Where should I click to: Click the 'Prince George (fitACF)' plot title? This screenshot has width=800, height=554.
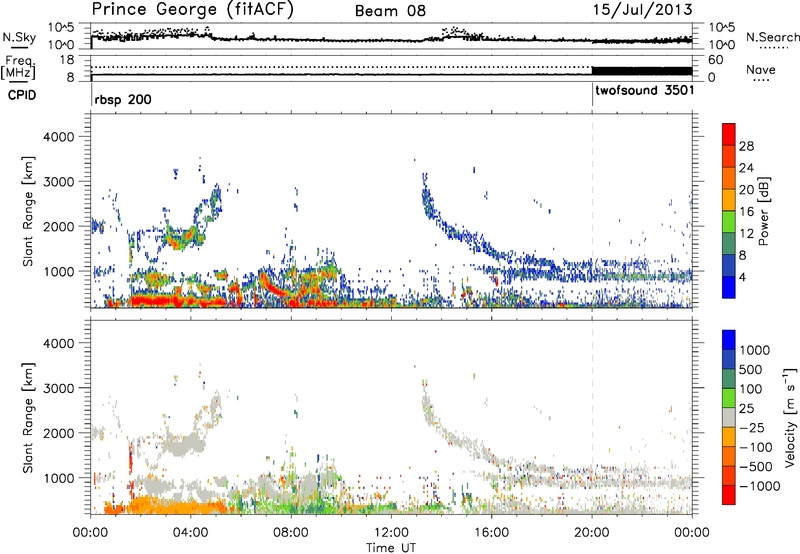pyautogui.click(x=192, y=9)
